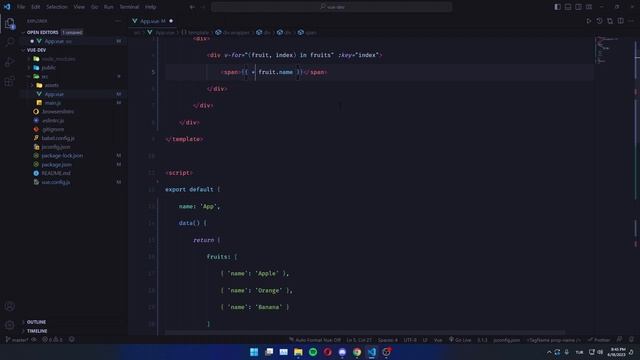
Task: Go forward using navigation arrow
Action: pyautogui.click(x=203, y=7)
